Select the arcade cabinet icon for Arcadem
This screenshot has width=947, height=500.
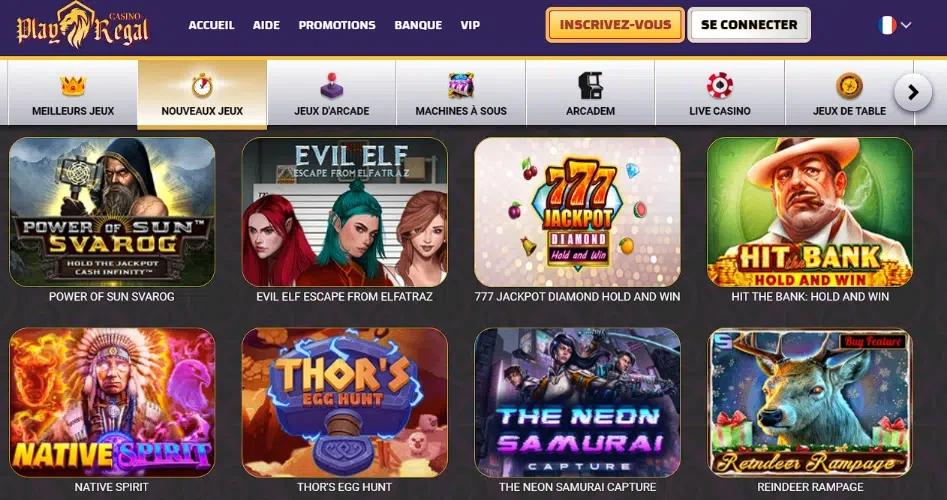591,86
